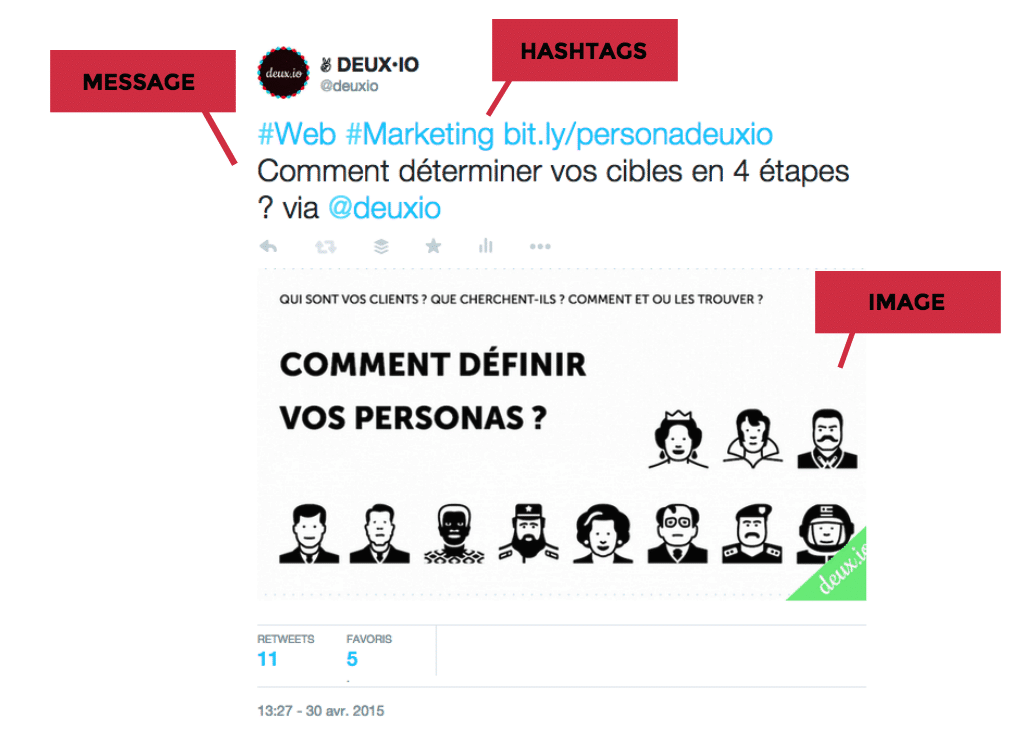Open the DEUX·IO profile name

(x=378, y=65)
